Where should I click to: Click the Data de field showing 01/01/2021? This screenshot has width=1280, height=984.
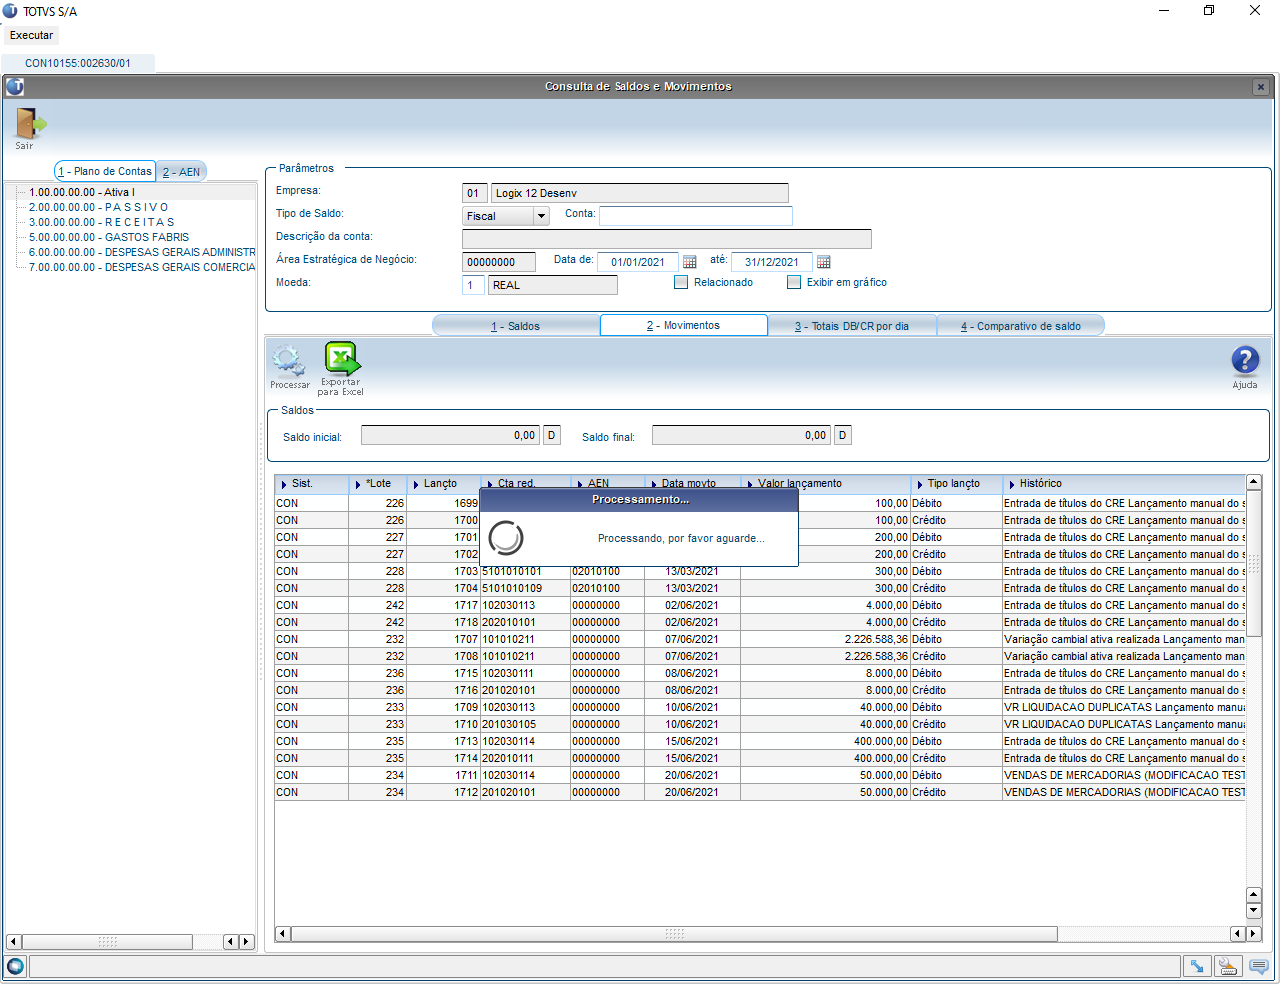[x=638, y=262]
